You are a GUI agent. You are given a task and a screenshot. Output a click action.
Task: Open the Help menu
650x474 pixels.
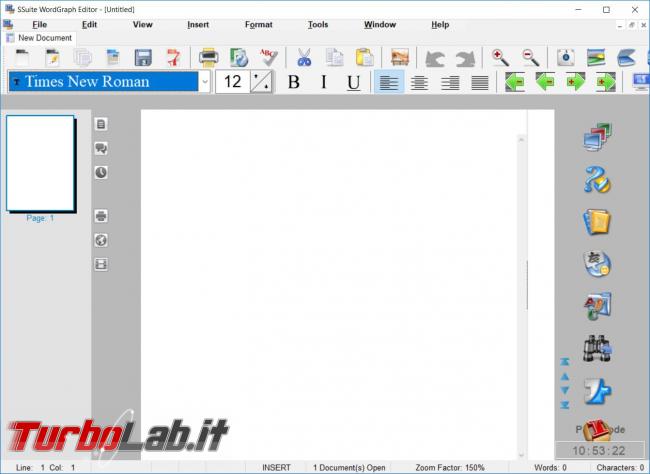(x=440, y=24)
